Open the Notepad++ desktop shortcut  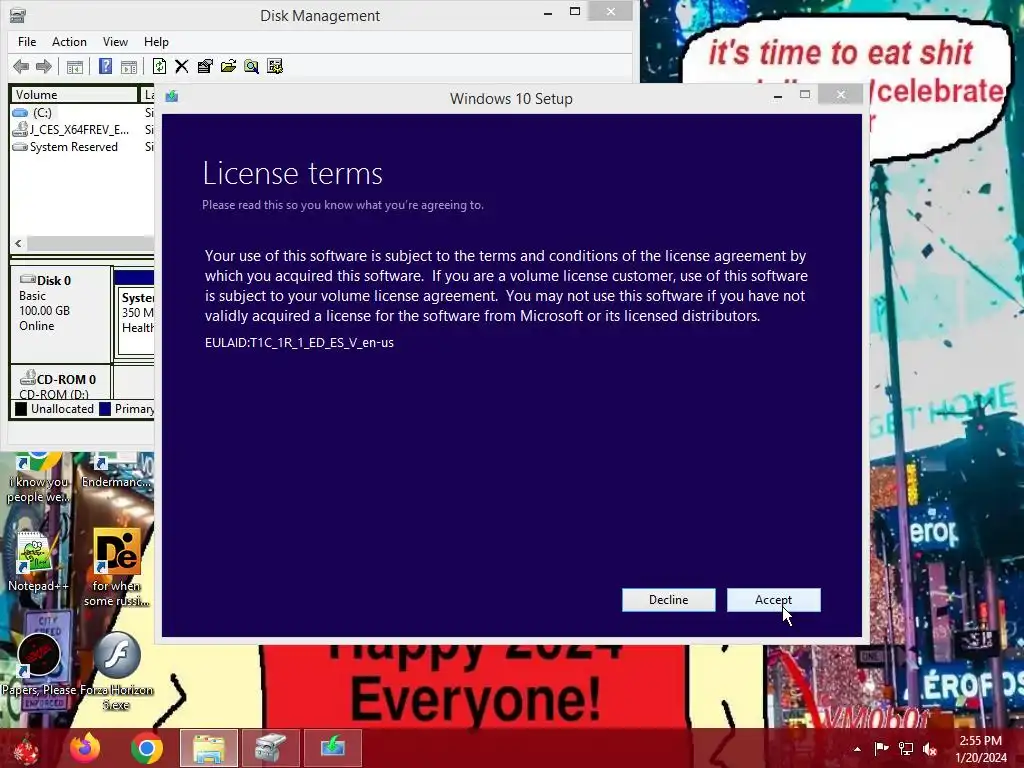(x=37, y=562)
